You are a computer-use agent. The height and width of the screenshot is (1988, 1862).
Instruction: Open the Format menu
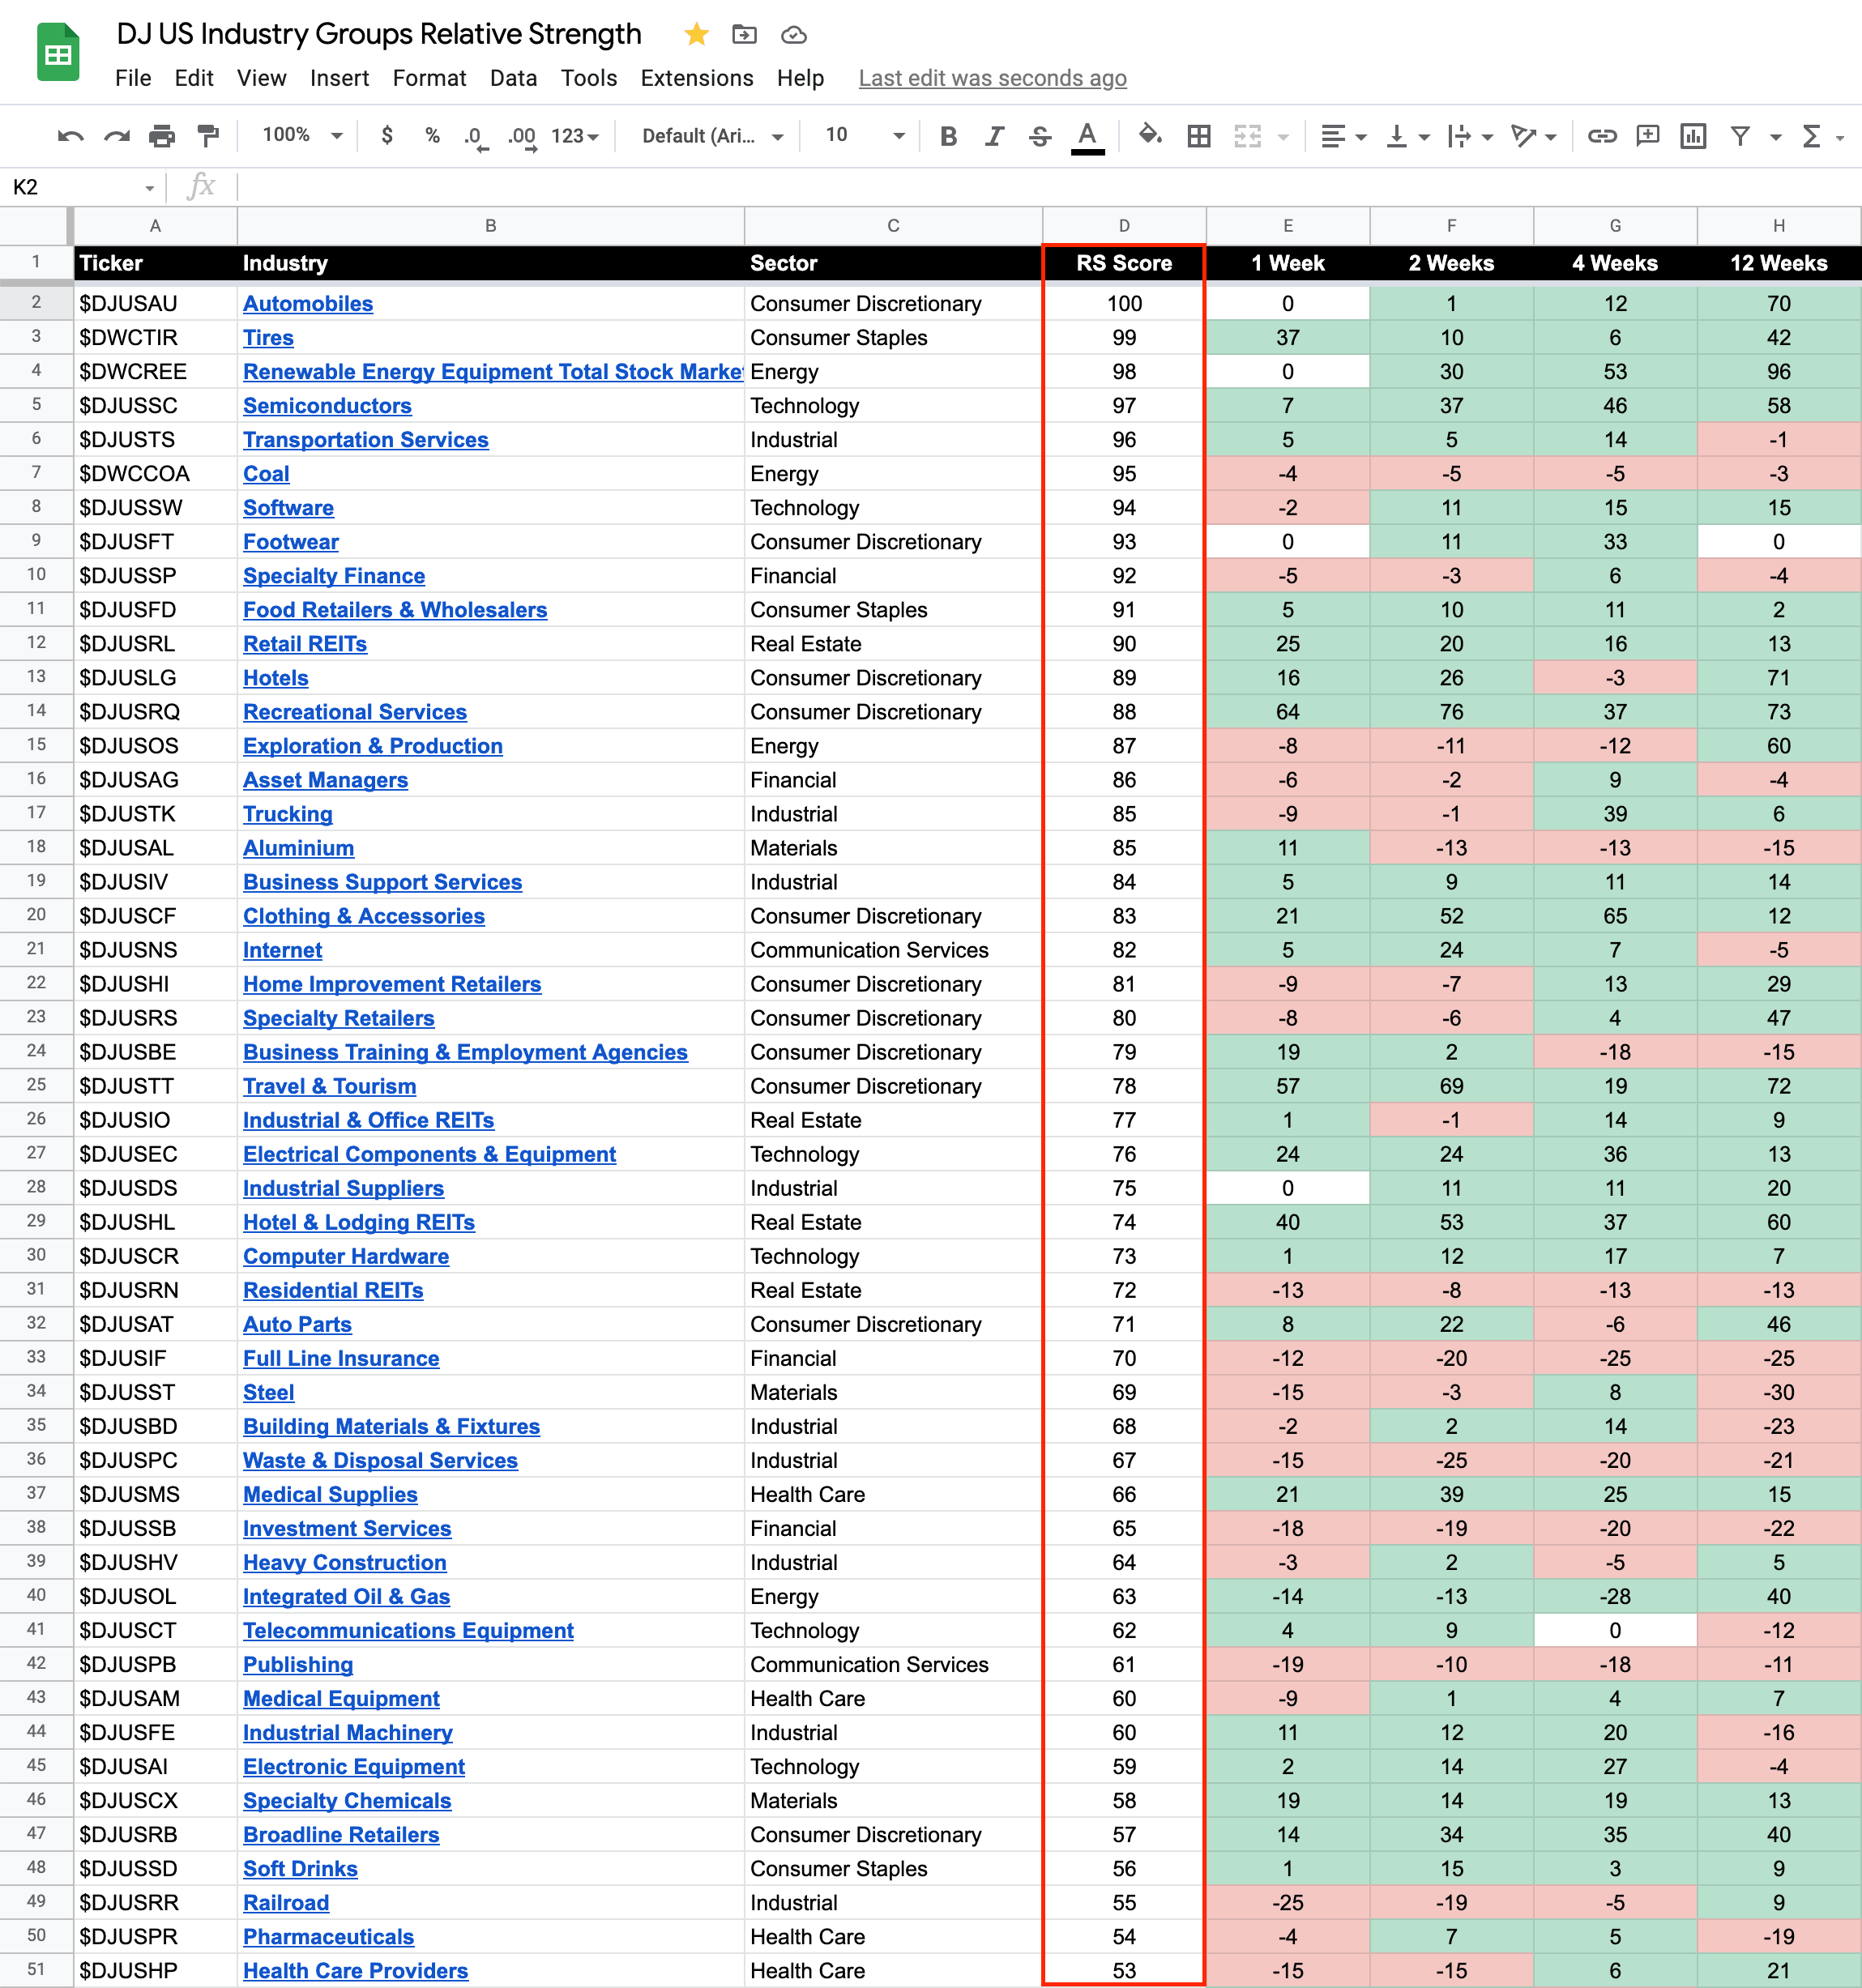(x=429, y=78)
